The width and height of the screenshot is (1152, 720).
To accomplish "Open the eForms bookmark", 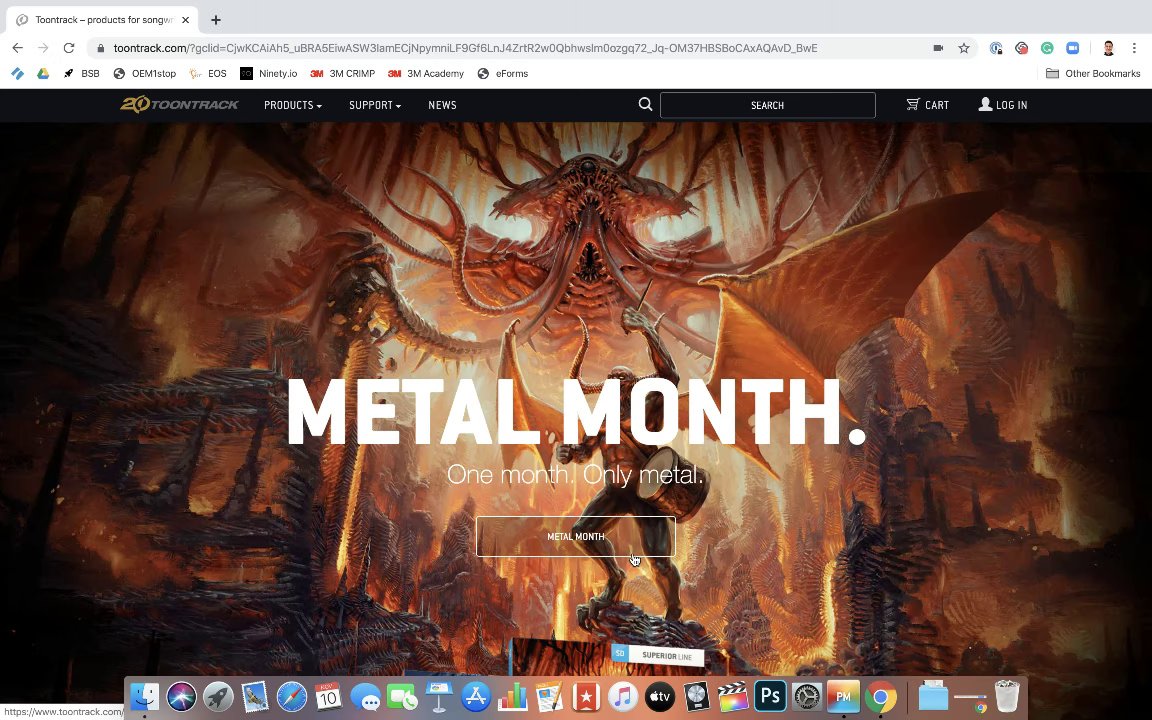I will tap(503, 73).
